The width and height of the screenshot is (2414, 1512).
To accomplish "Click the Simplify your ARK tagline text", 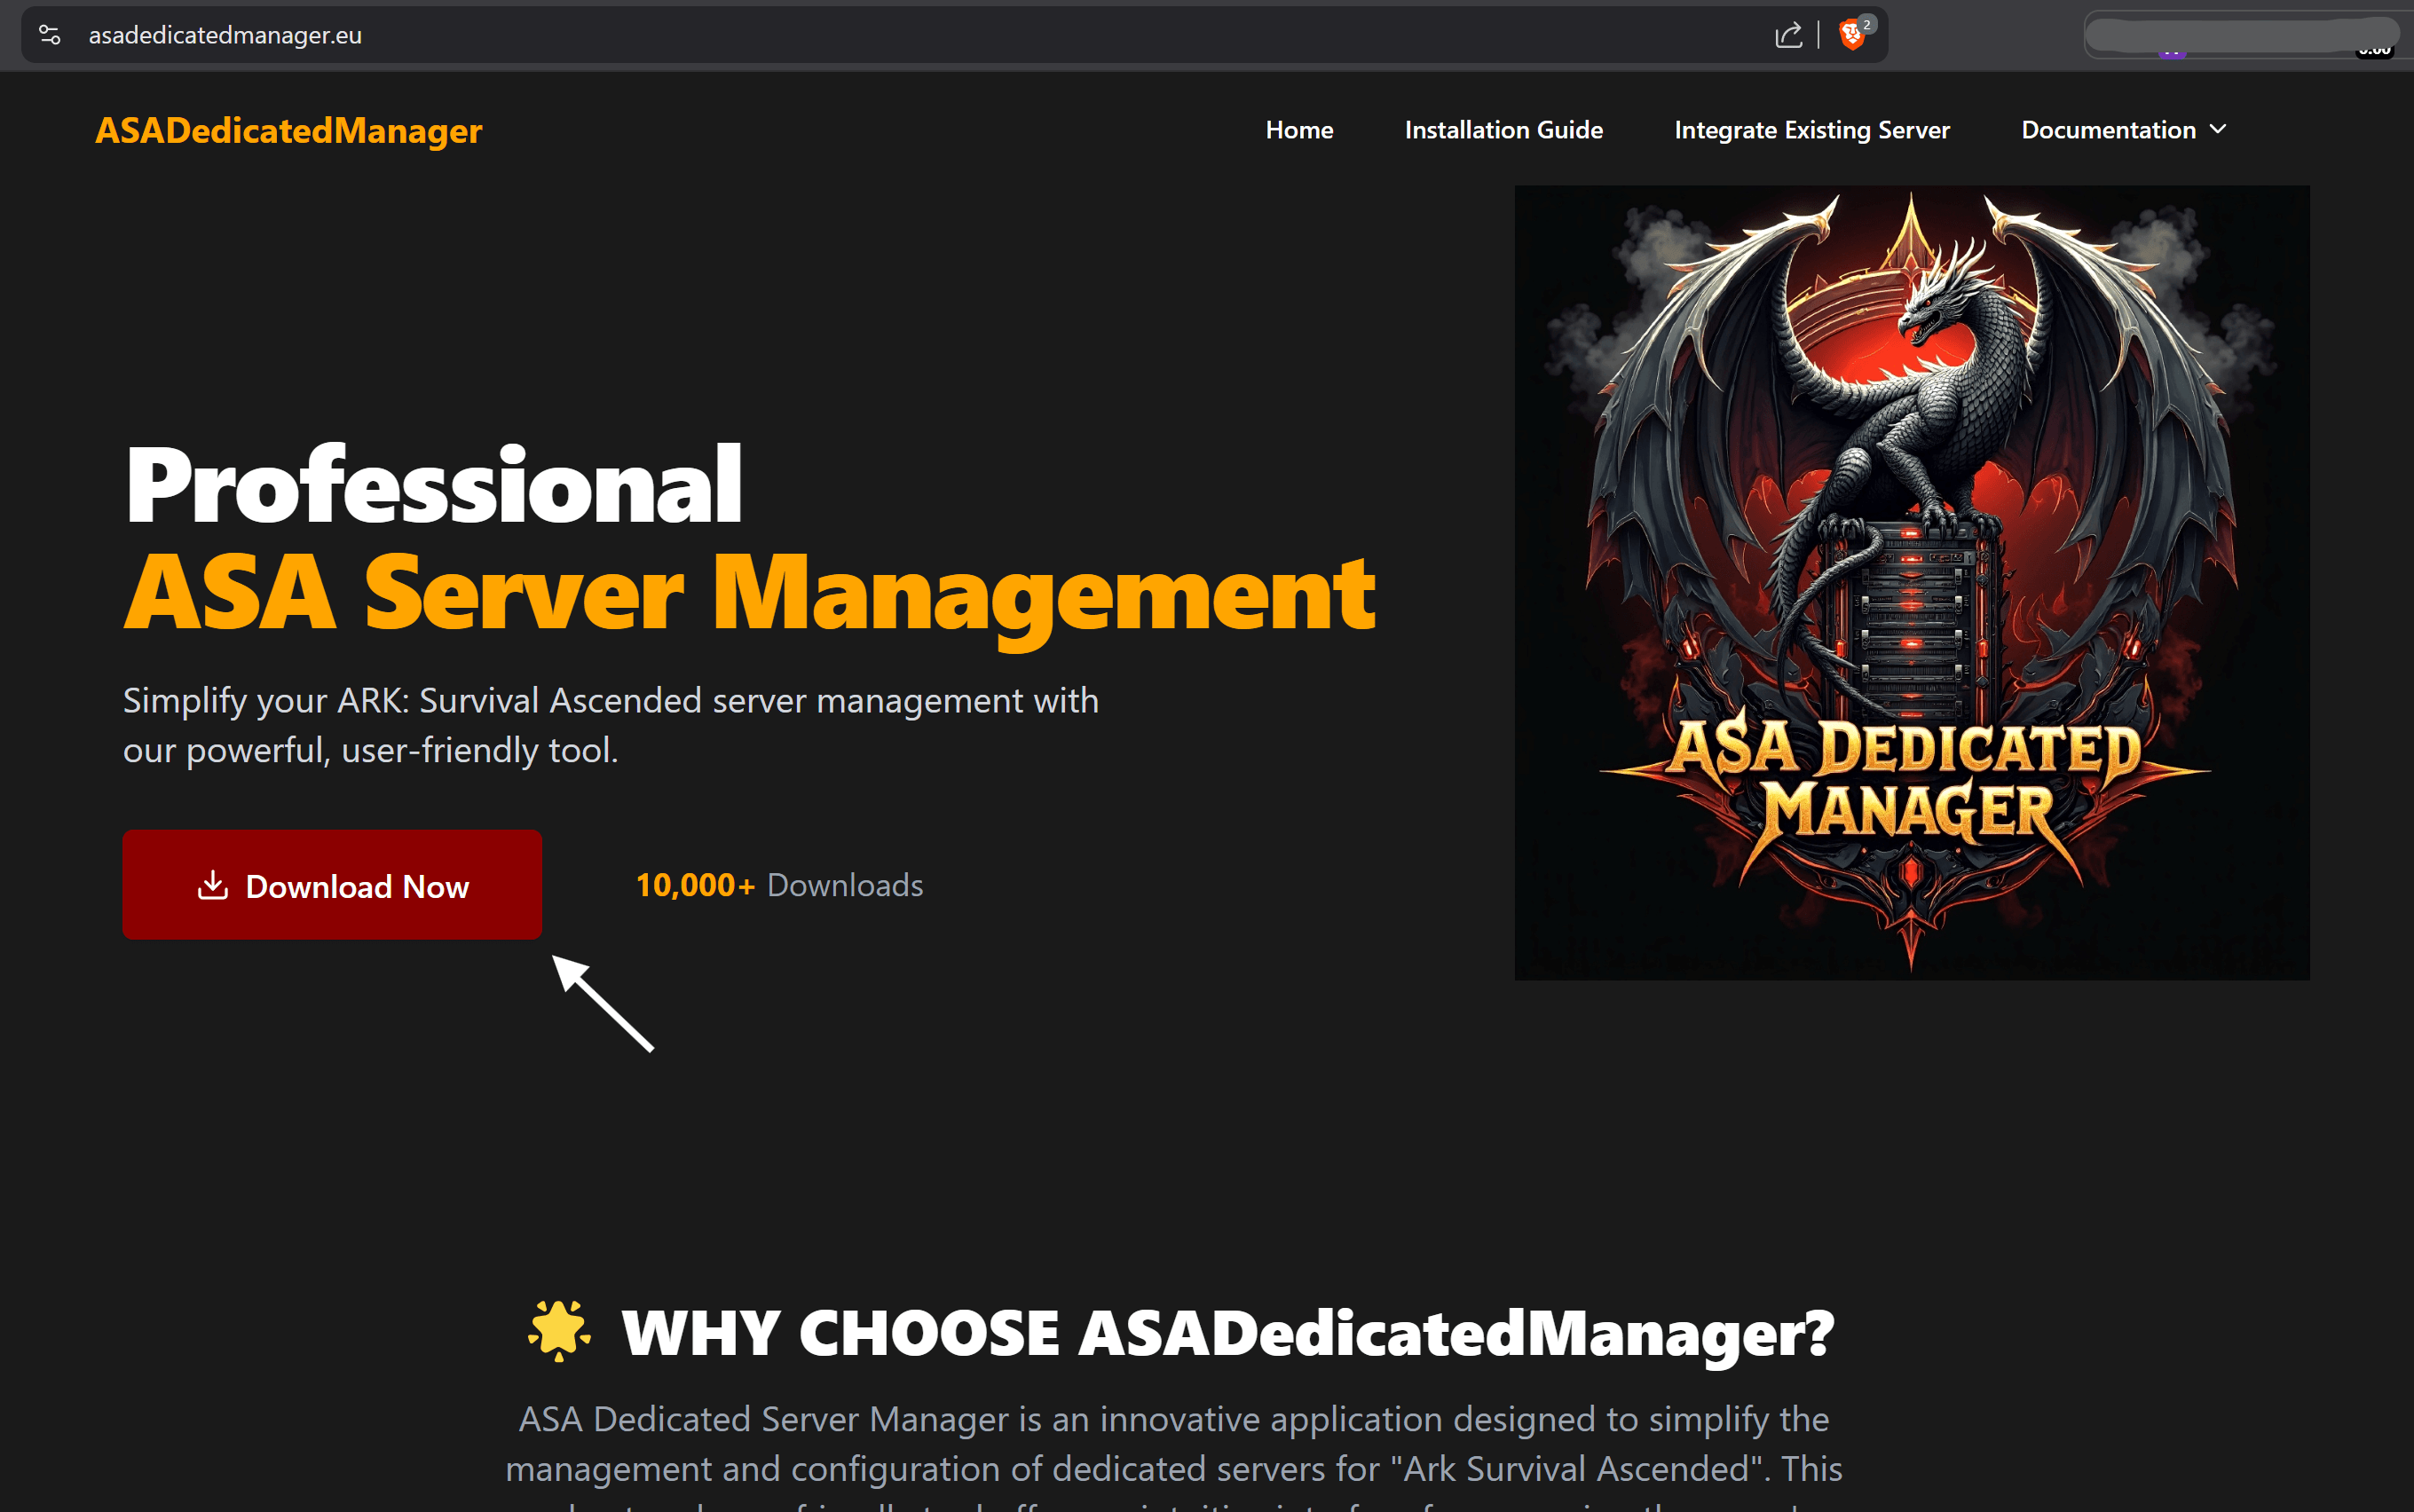I will tap(611, 725).
